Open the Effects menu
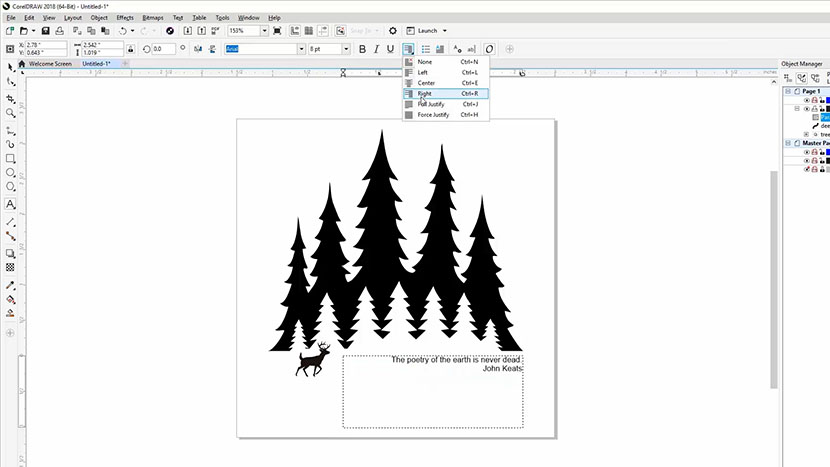 [125, 18]
